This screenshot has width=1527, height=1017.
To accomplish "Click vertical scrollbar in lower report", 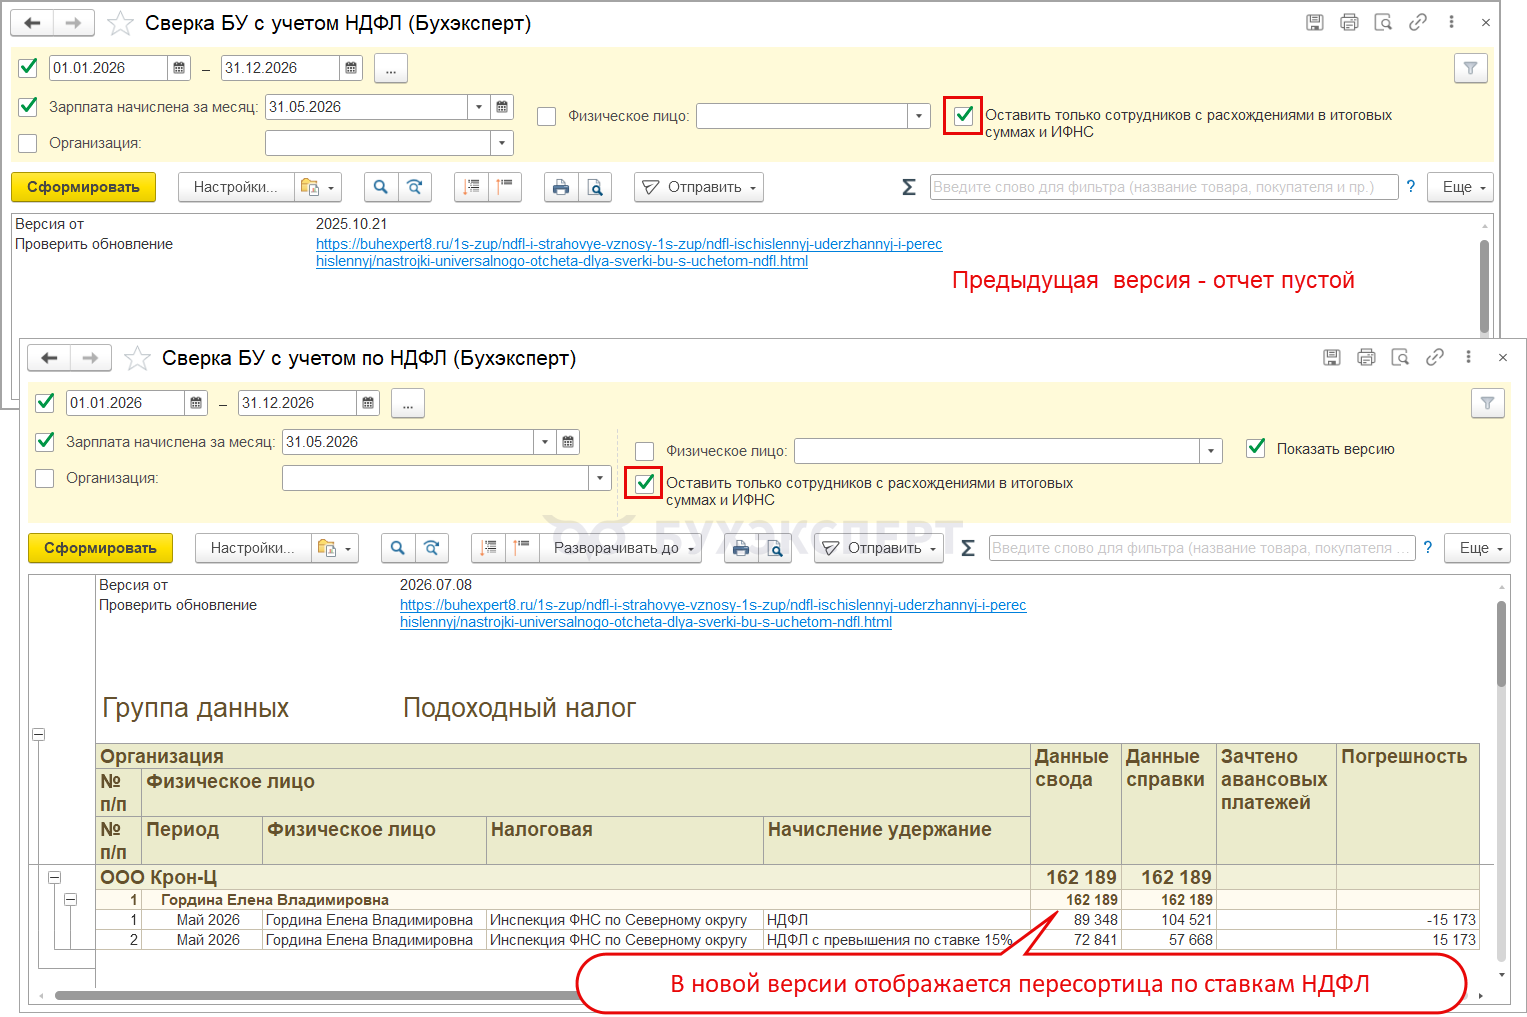I will [x=1501, y=645].
